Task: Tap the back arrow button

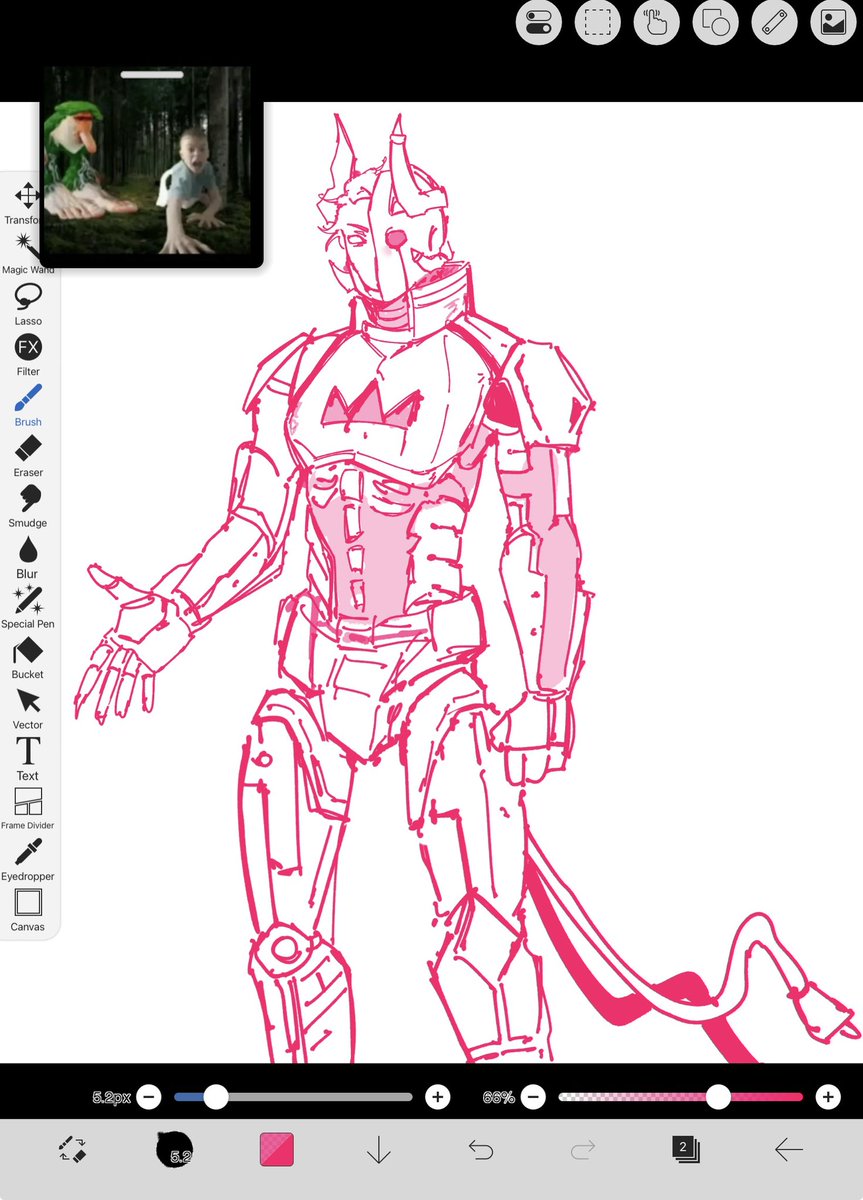Action: 789,1150
